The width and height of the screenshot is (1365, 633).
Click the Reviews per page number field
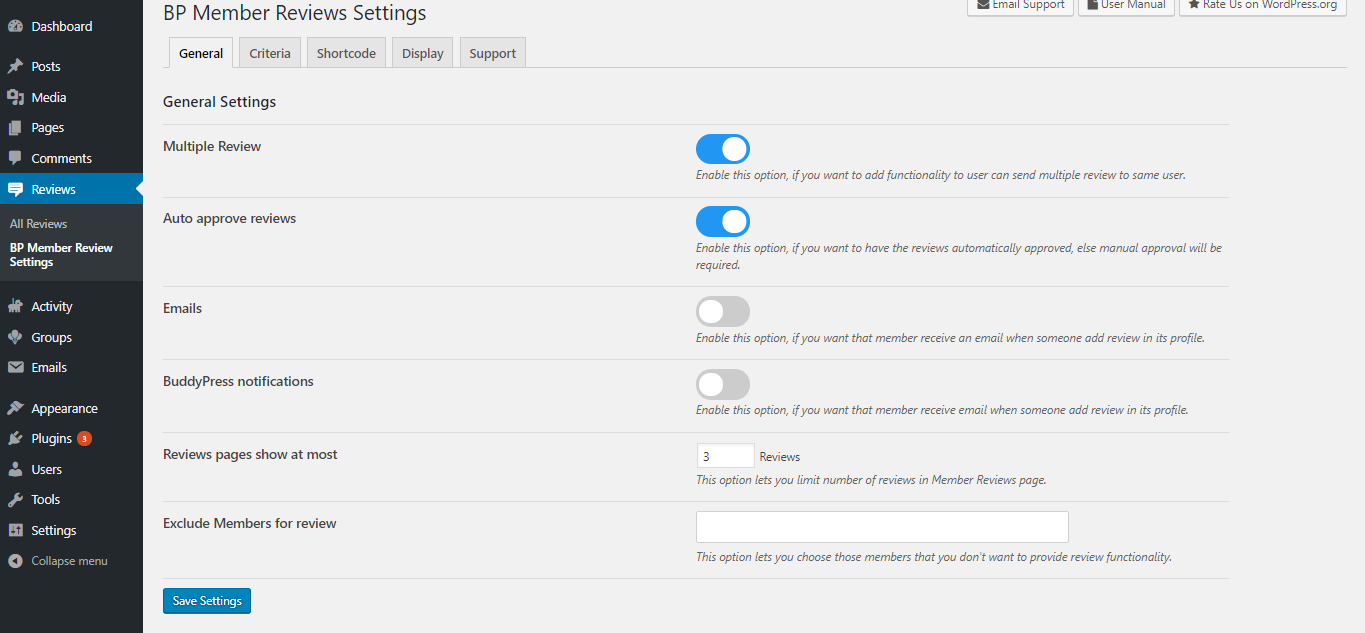(x=726, y=456)
